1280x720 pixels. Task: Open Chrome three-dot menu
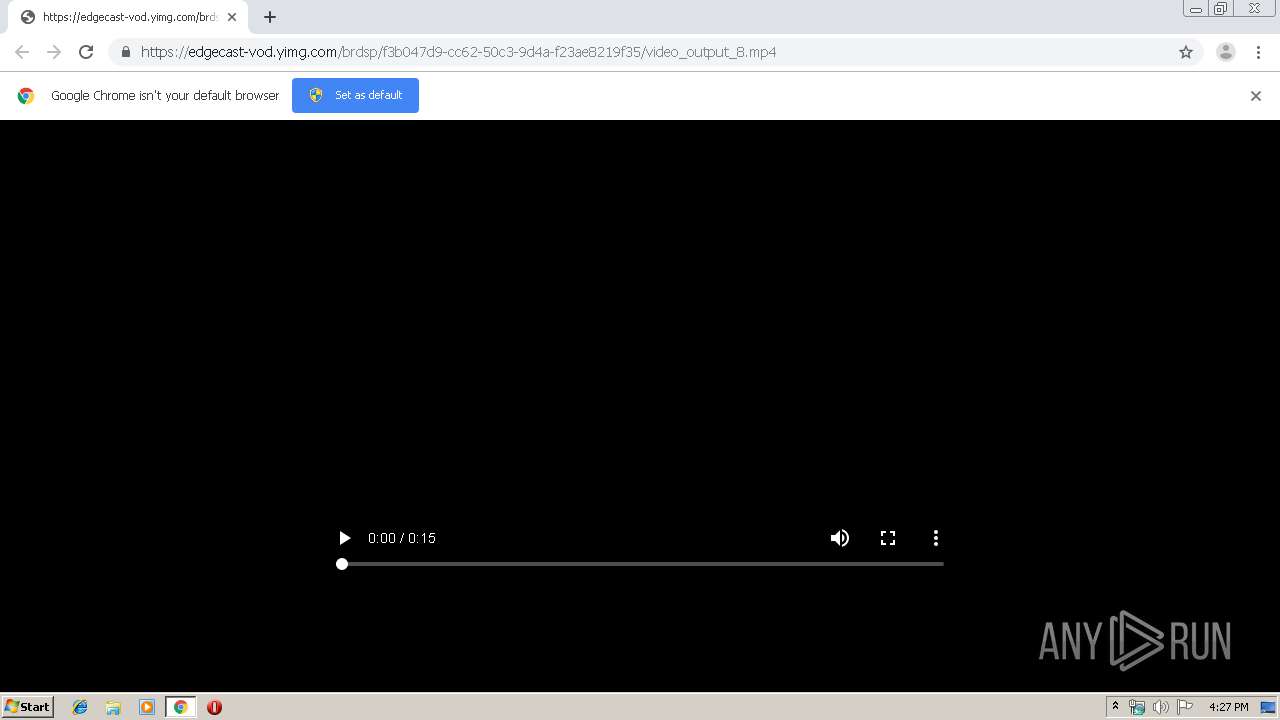click(1258, 52)
